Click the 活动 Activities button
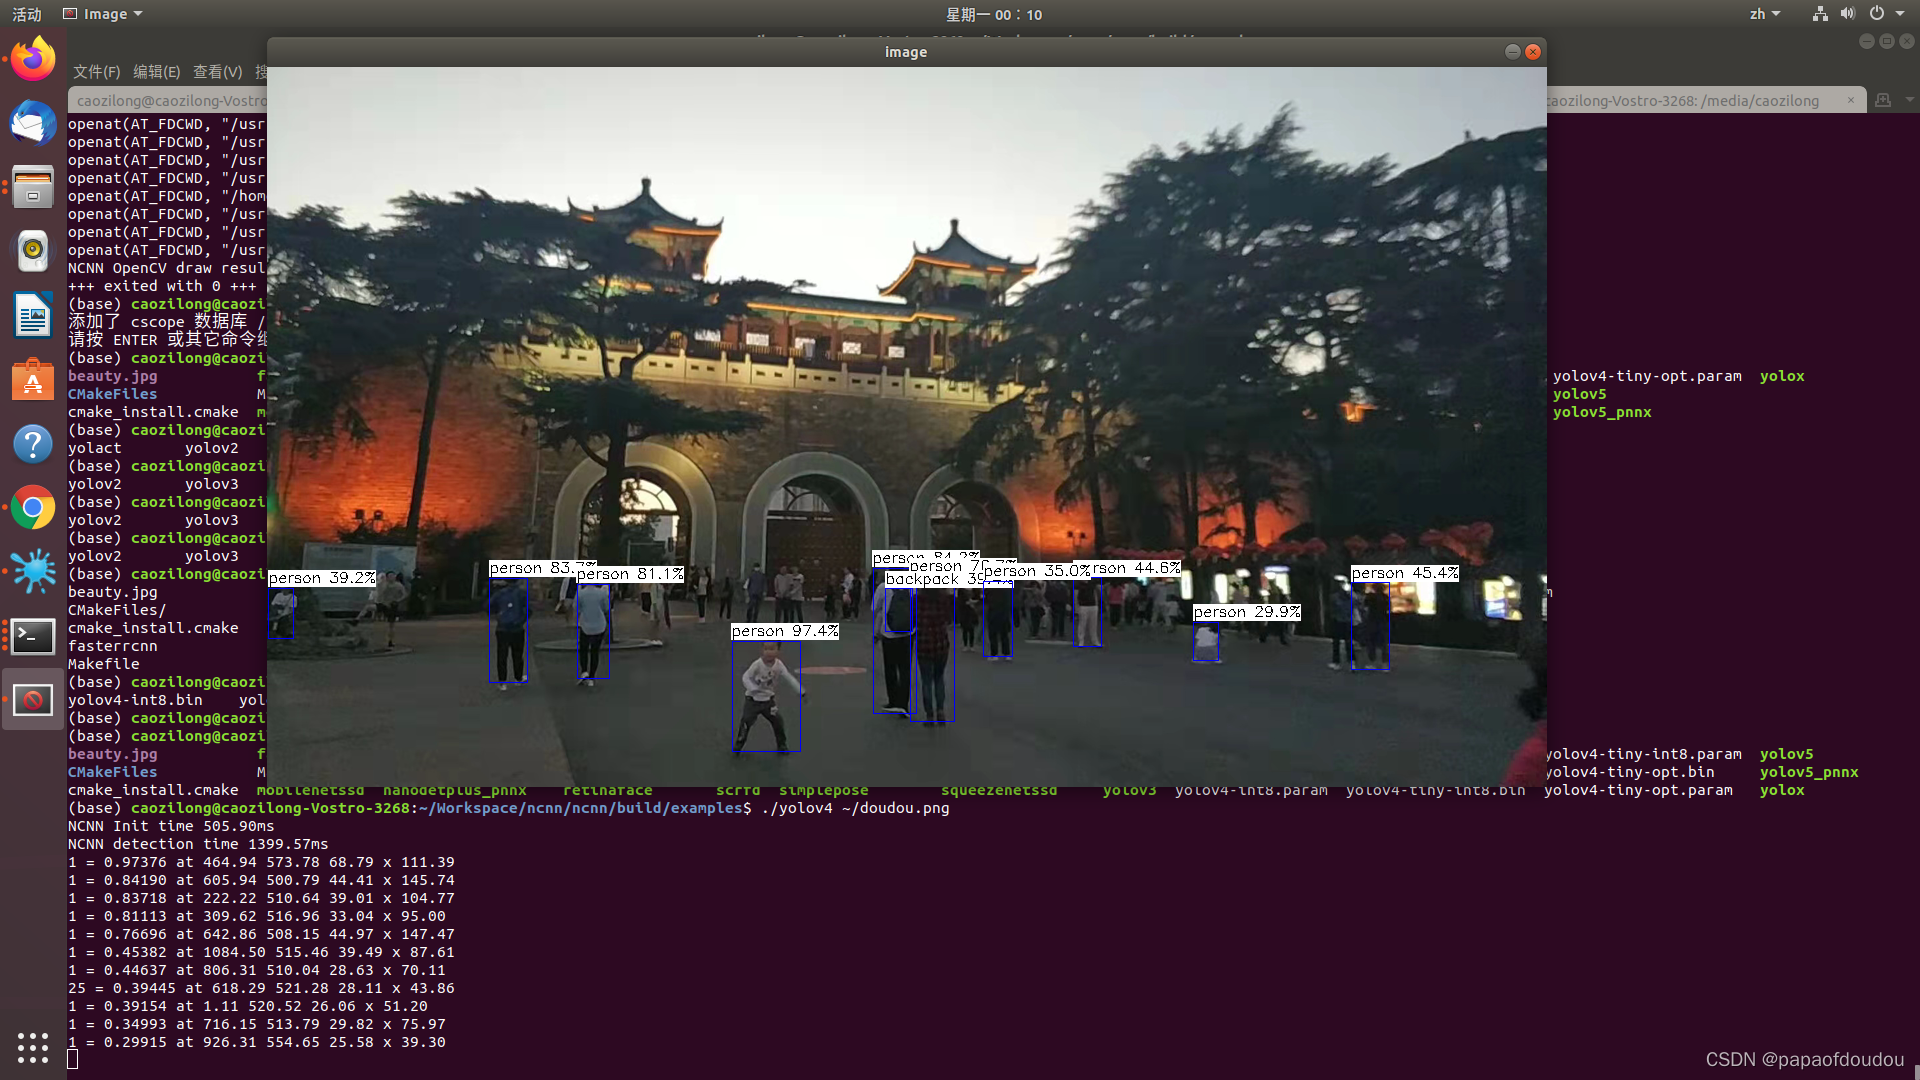Image resolution: width=1920 pixels, height=1080 pixels. click(x=27, y=14)
